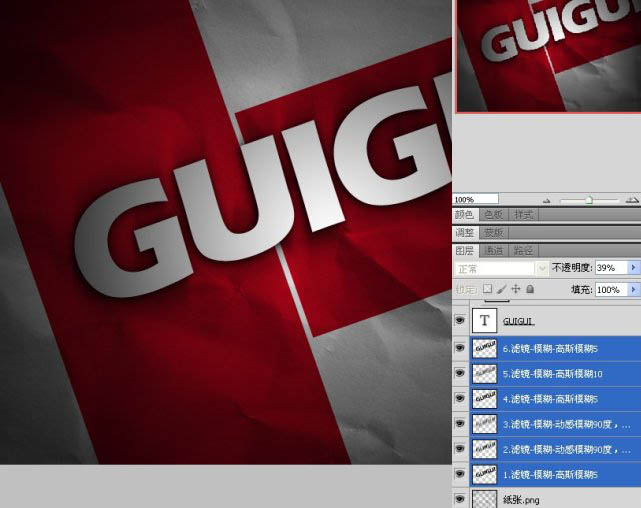Toggle lock transparent pixels icon
Image resolution: width=641 pixels, height=508 pixels.
[x=487, y=289]
